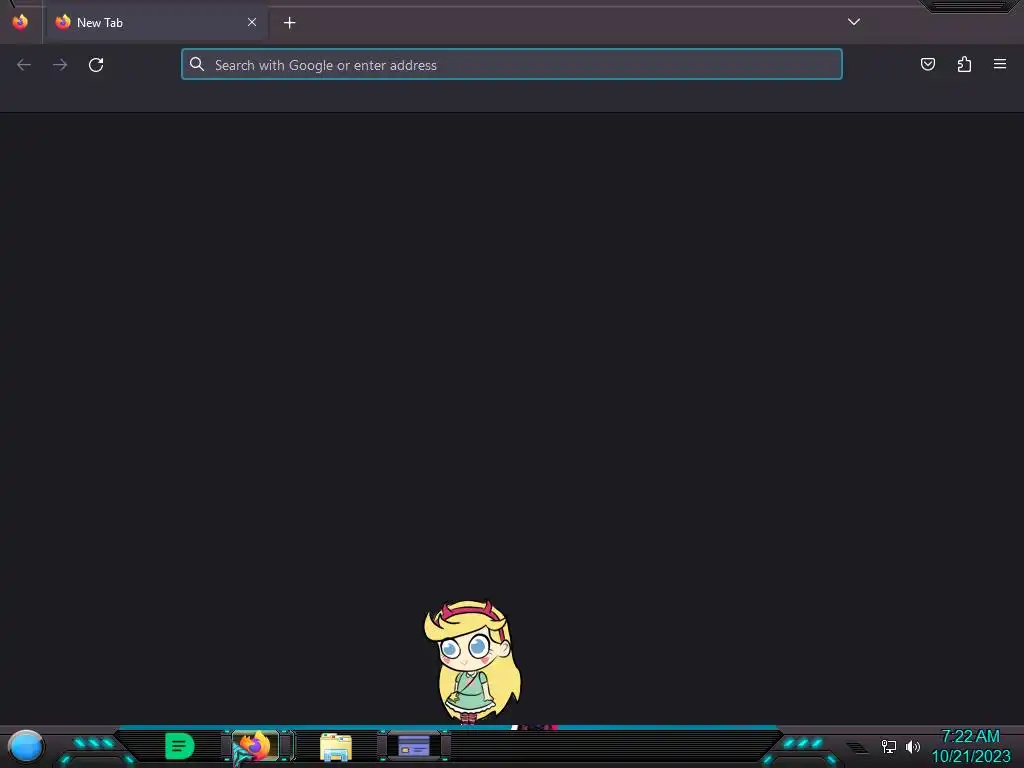Click the Star Butterfly desktop mascot
This screenshot has height=768, width=1024.
(473, 662)
